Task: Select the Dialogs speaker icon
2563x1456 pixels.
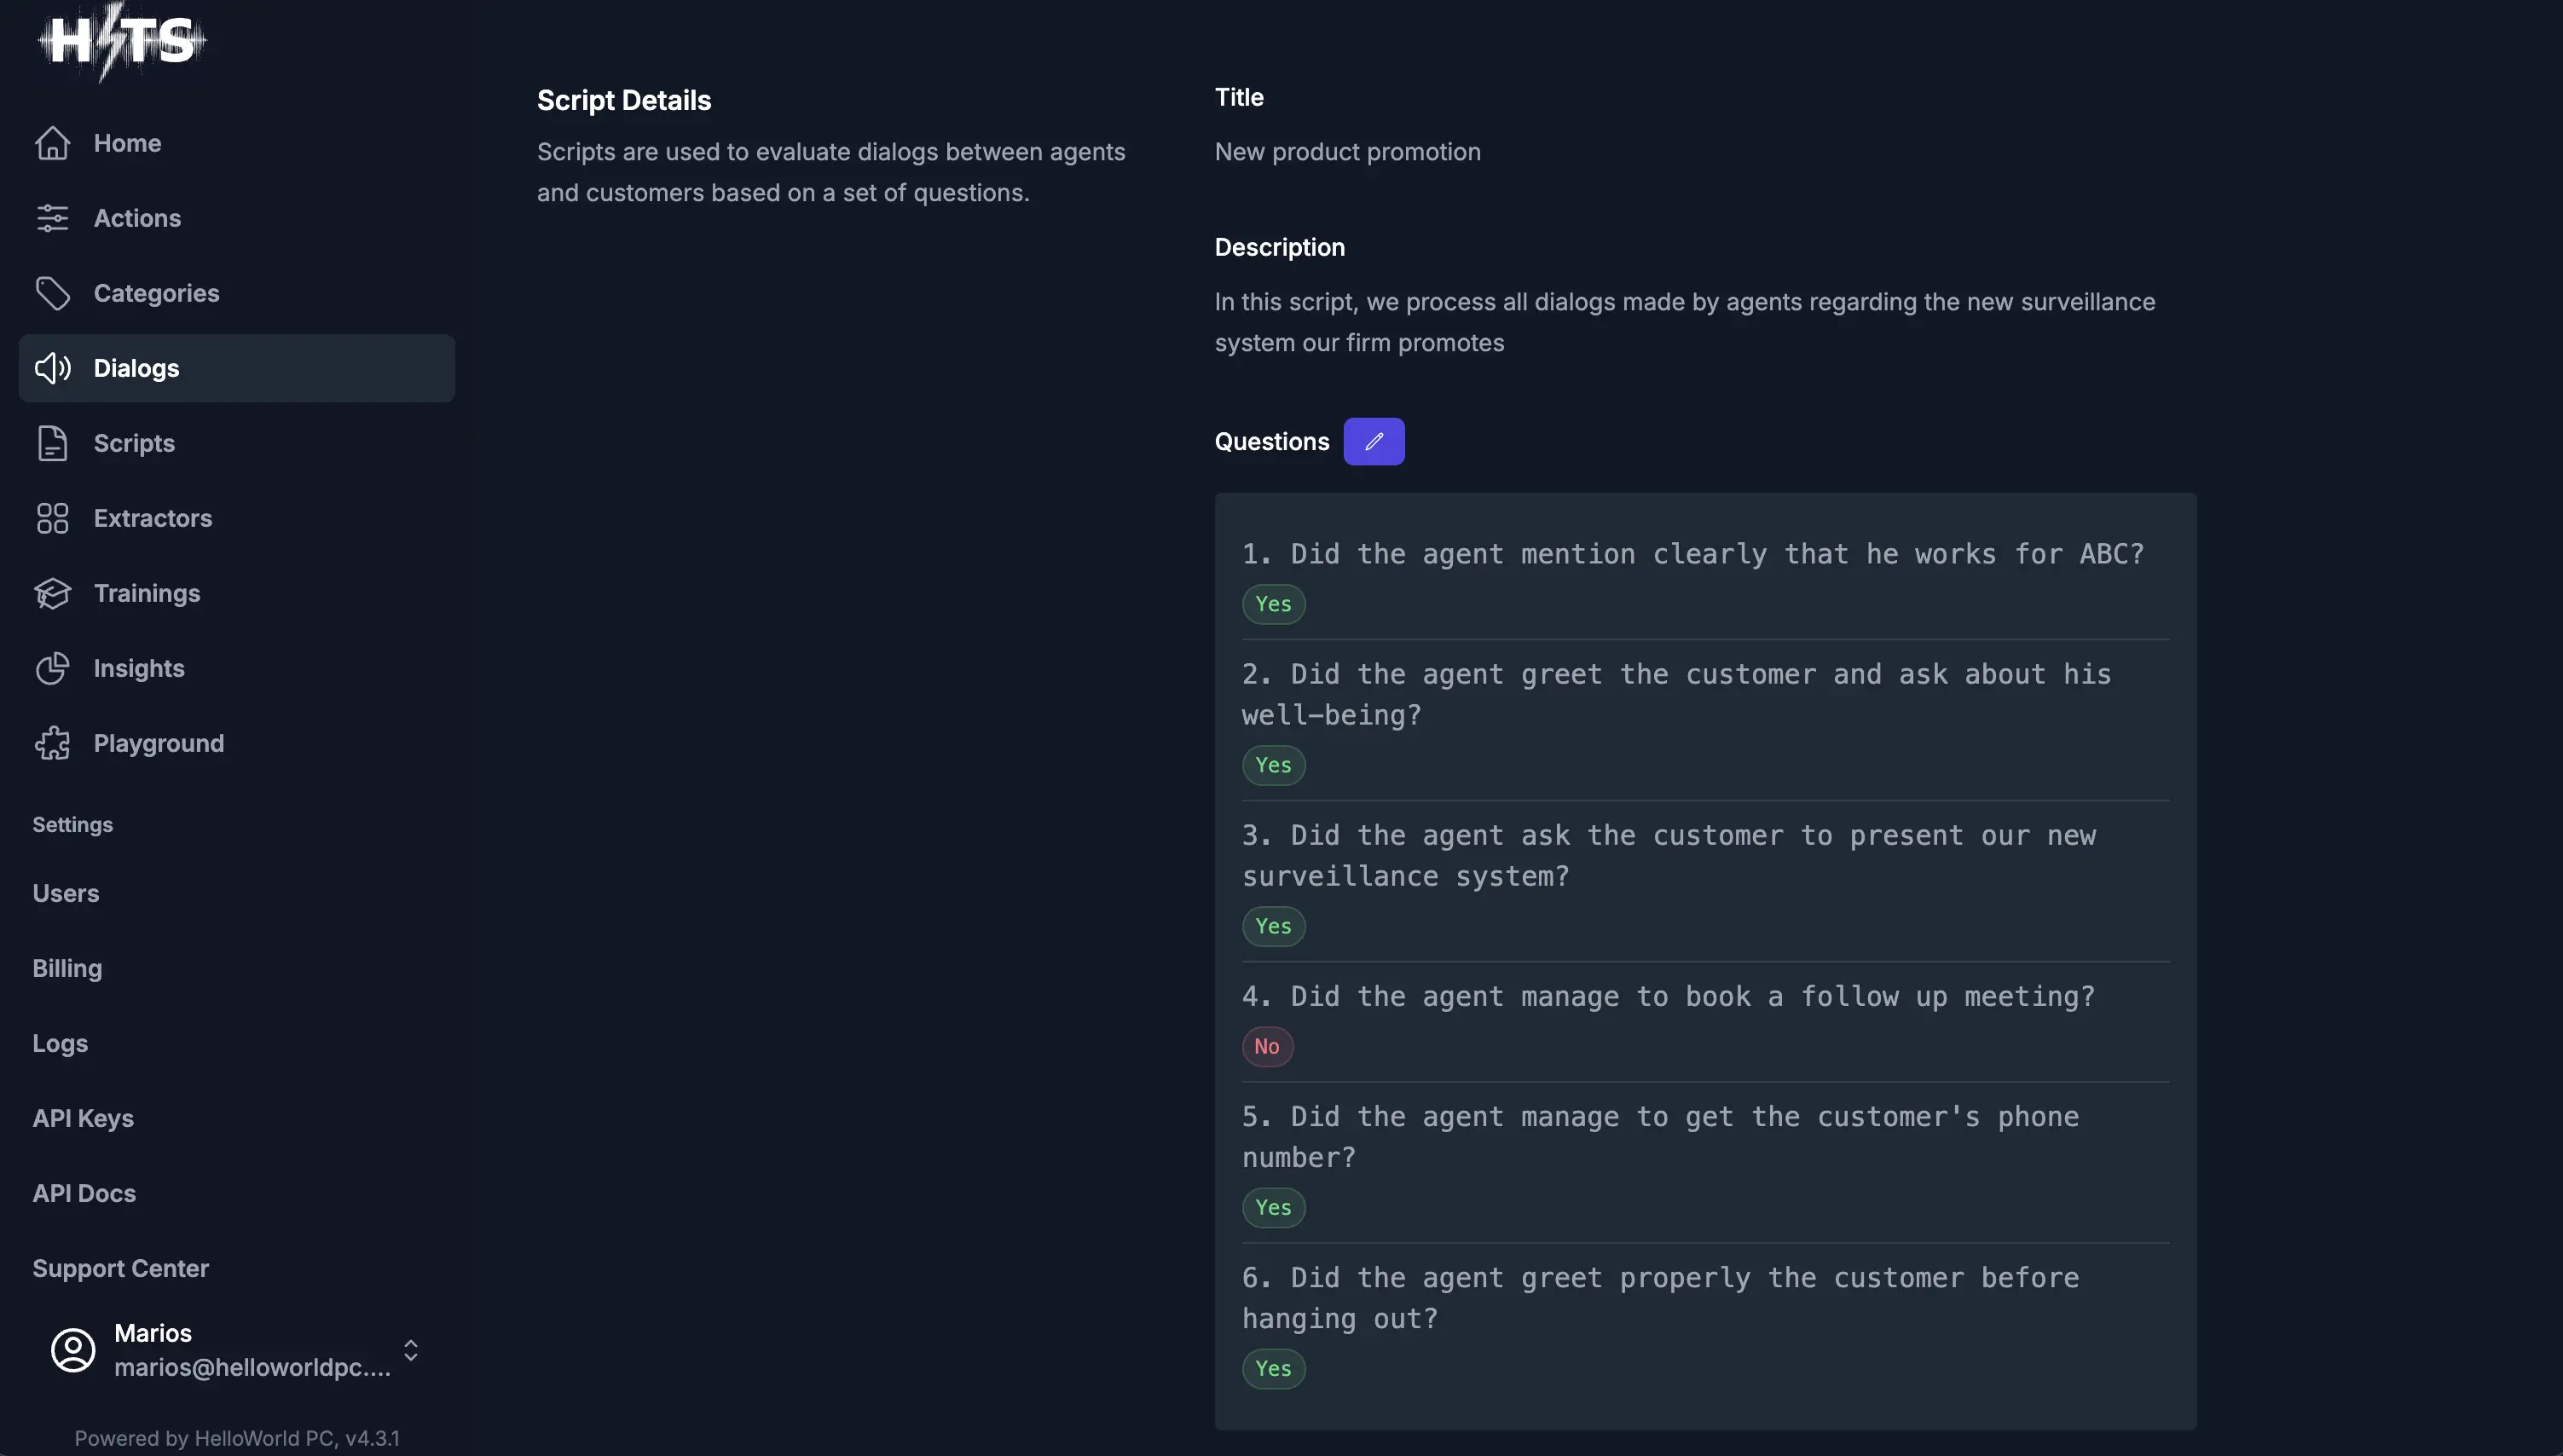Action: 53,368
